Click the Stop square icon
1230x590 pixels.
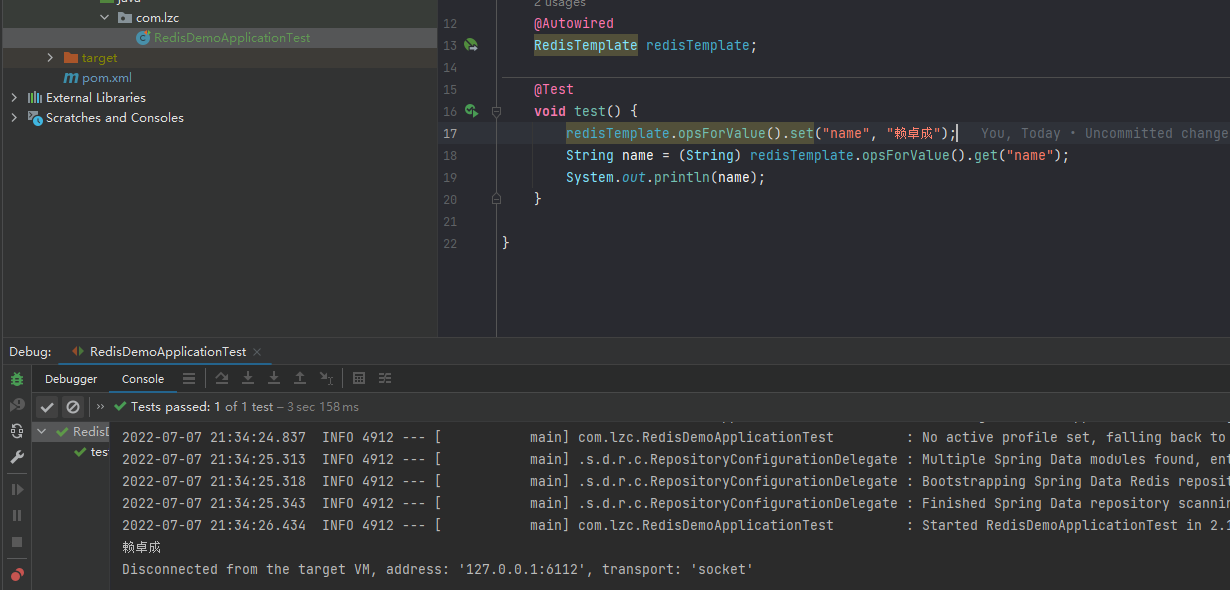click(17, 541)
